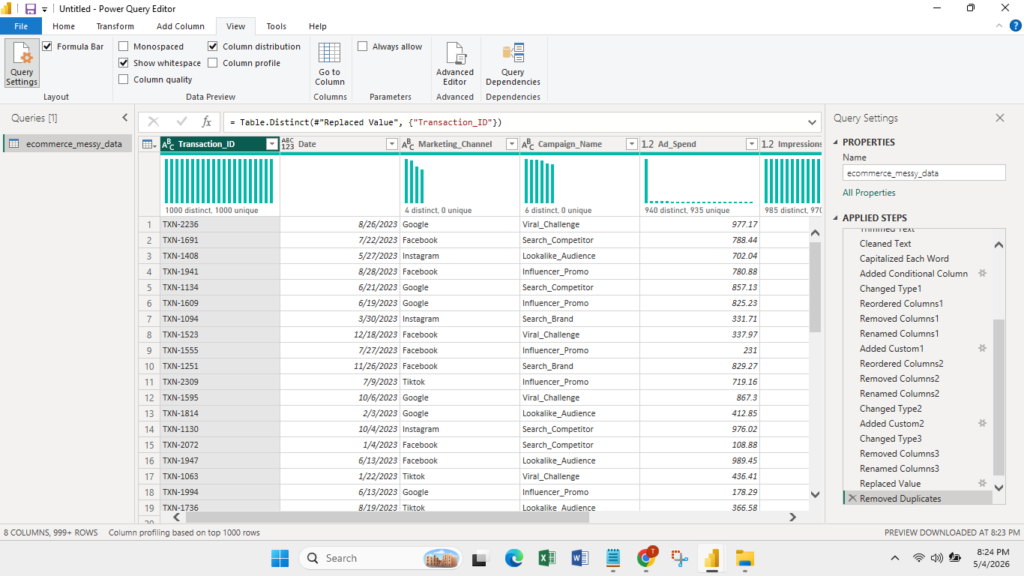
Task: Collapse the Queries pane
Action: point(125,118)
